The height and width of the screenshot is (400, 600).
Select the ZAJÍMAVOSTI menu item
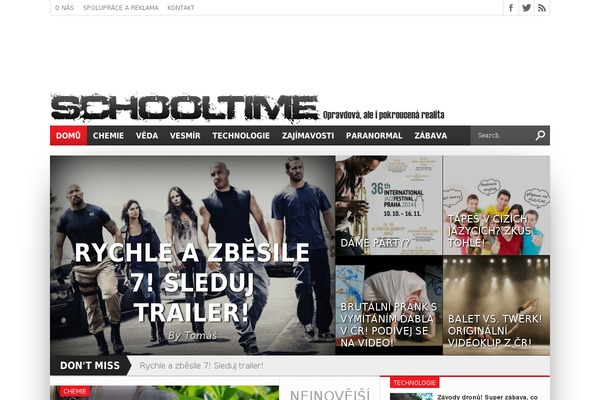coord(308,136)
